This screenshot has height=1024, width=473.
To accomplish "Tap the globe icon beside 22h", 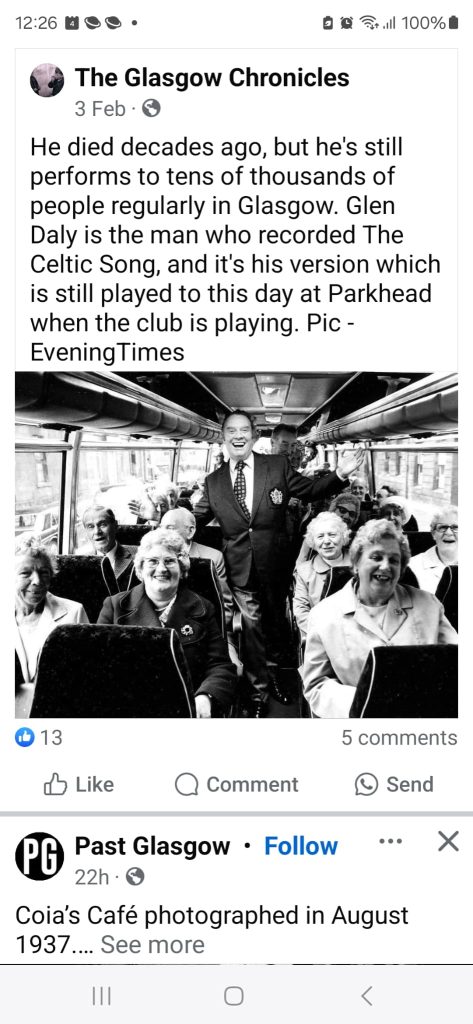I will 135,877.
